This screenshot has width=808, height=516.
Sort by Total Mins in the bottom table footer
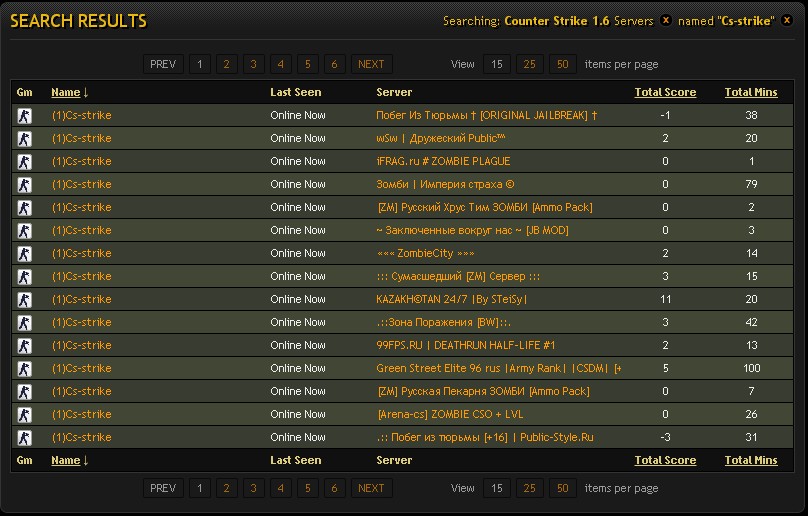click(751, 460)
